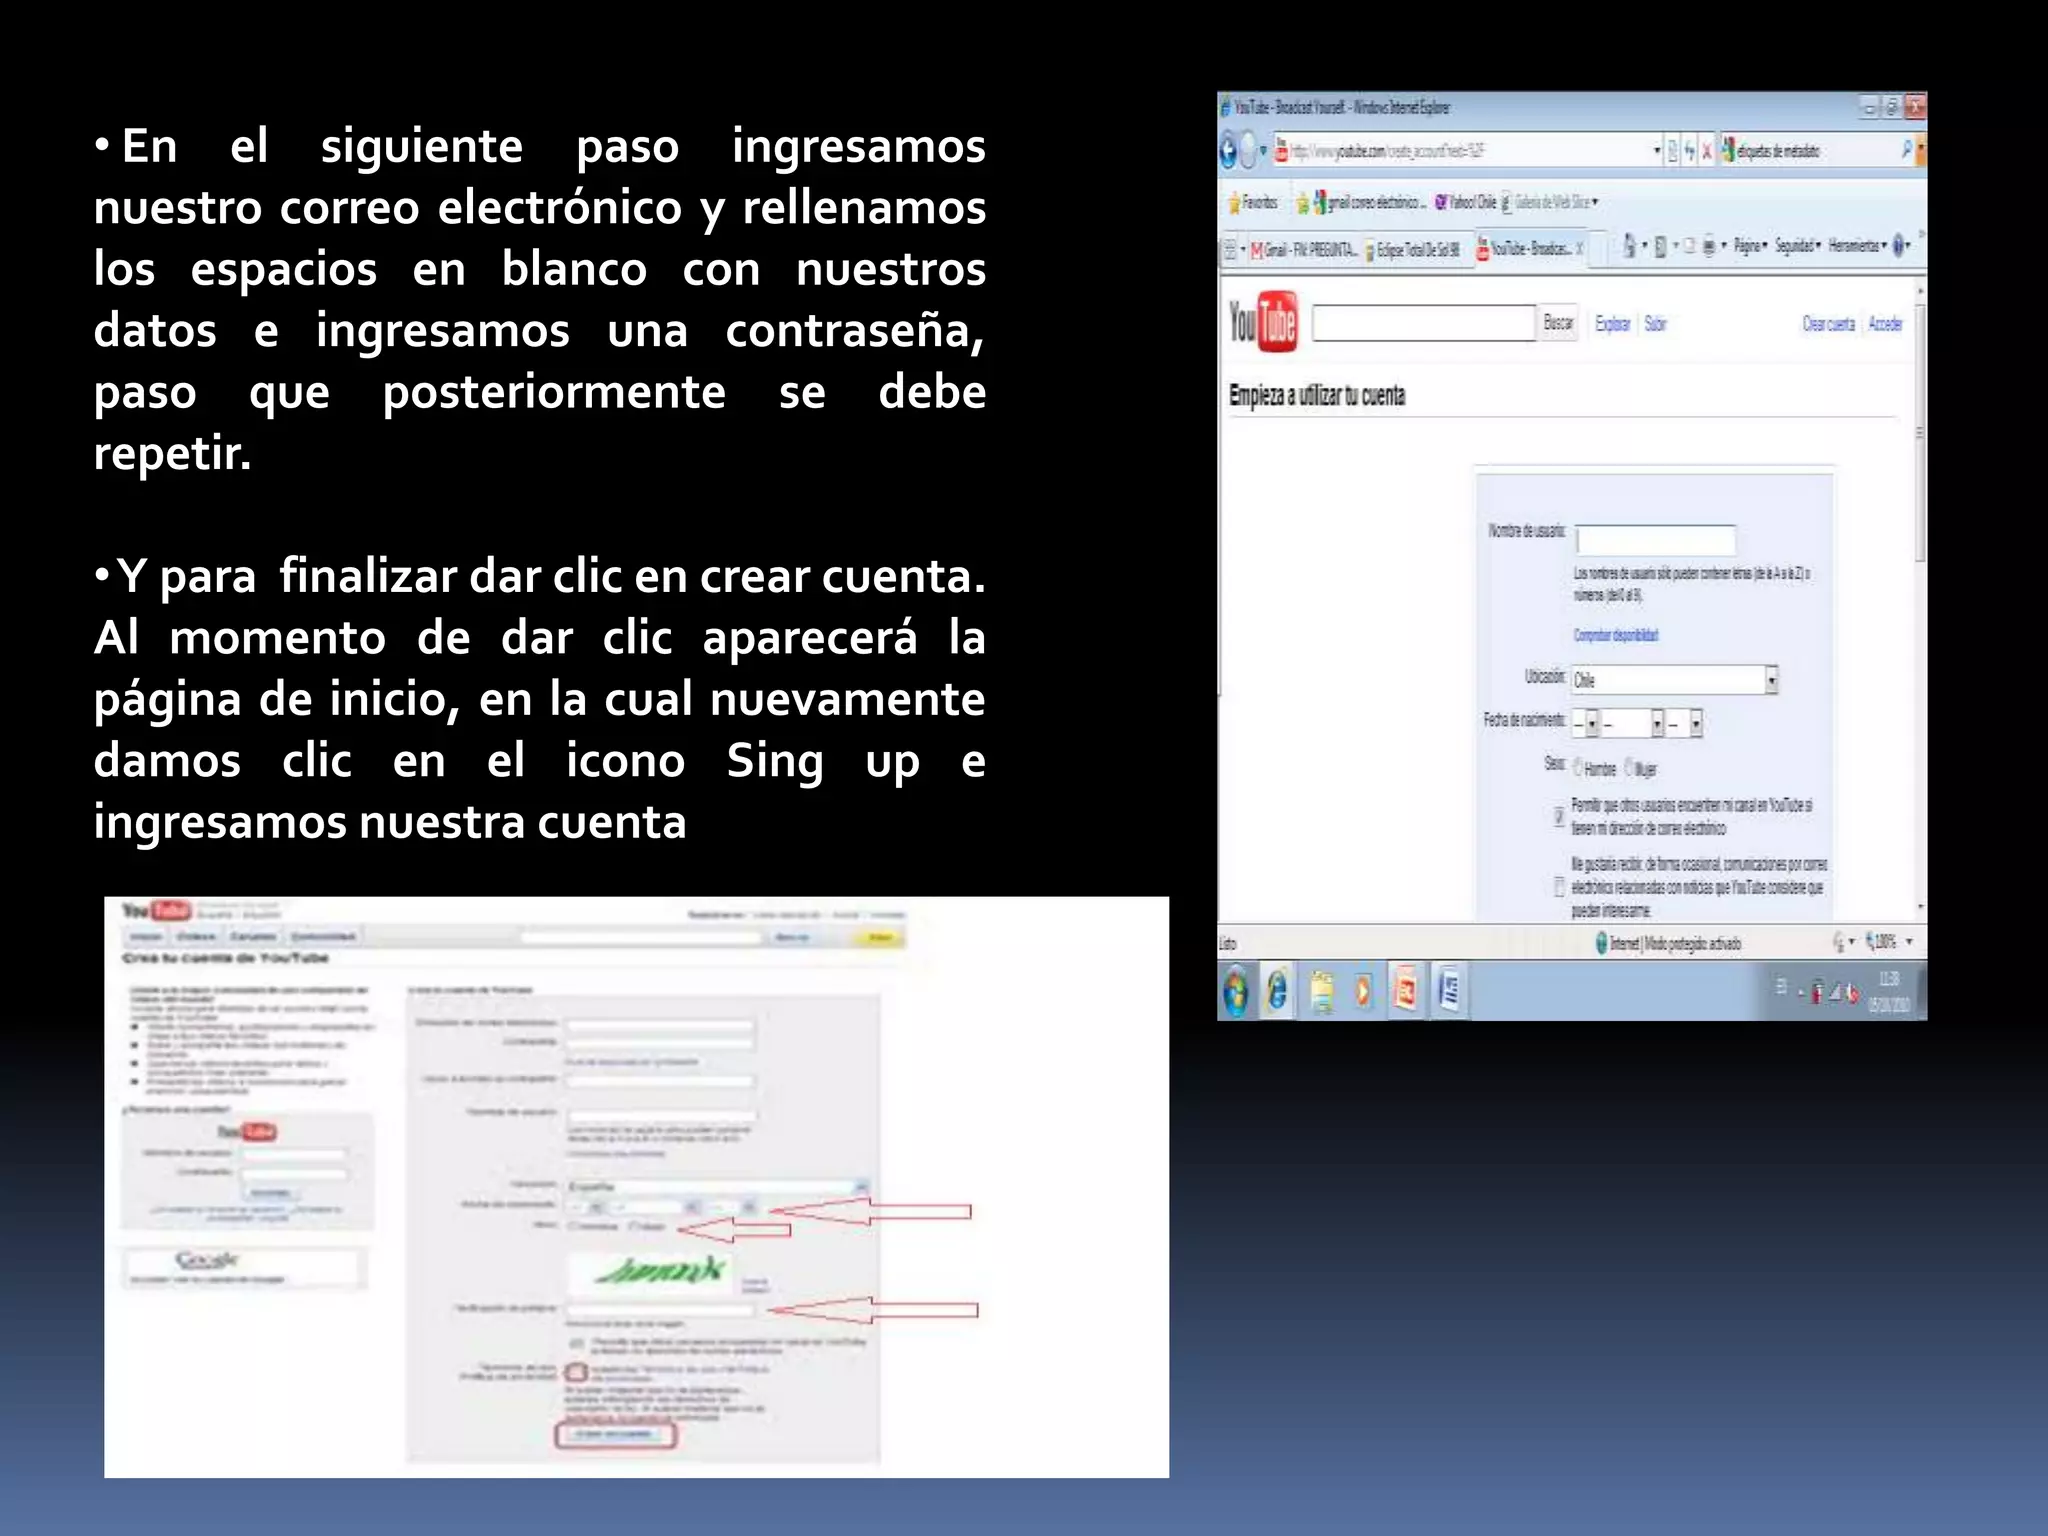2048x1536 pixels.
Task: Click the search magnifier icon in Internet Explorer
Action: pos(1906,150)
